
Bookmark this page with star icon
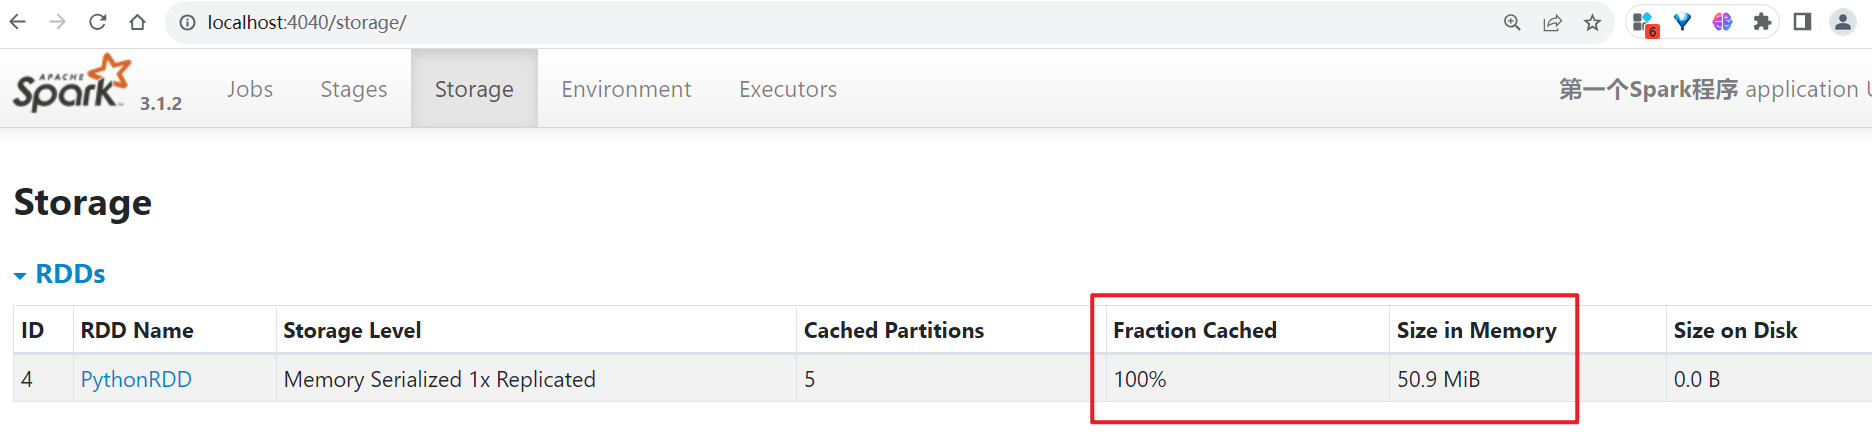pyautogui.click(x=1592, y=22)
